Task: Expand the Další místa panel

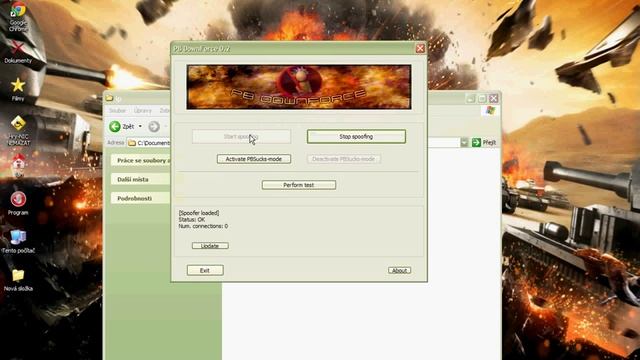Action: pos(142,179)
